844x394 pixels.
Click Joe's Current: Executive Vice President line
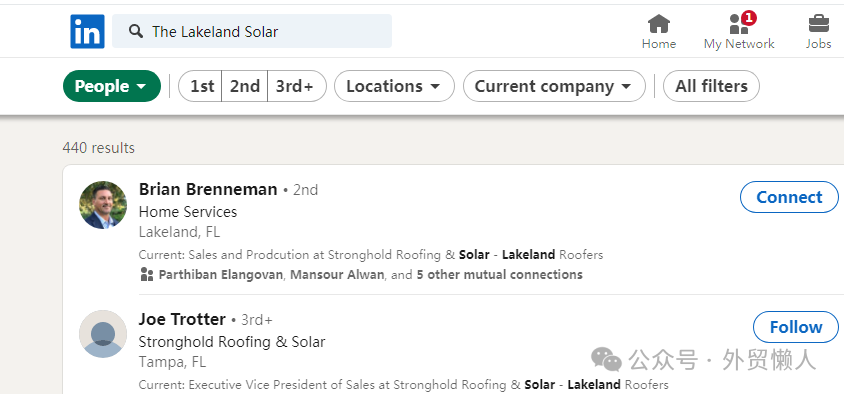[x=404, y=385]
